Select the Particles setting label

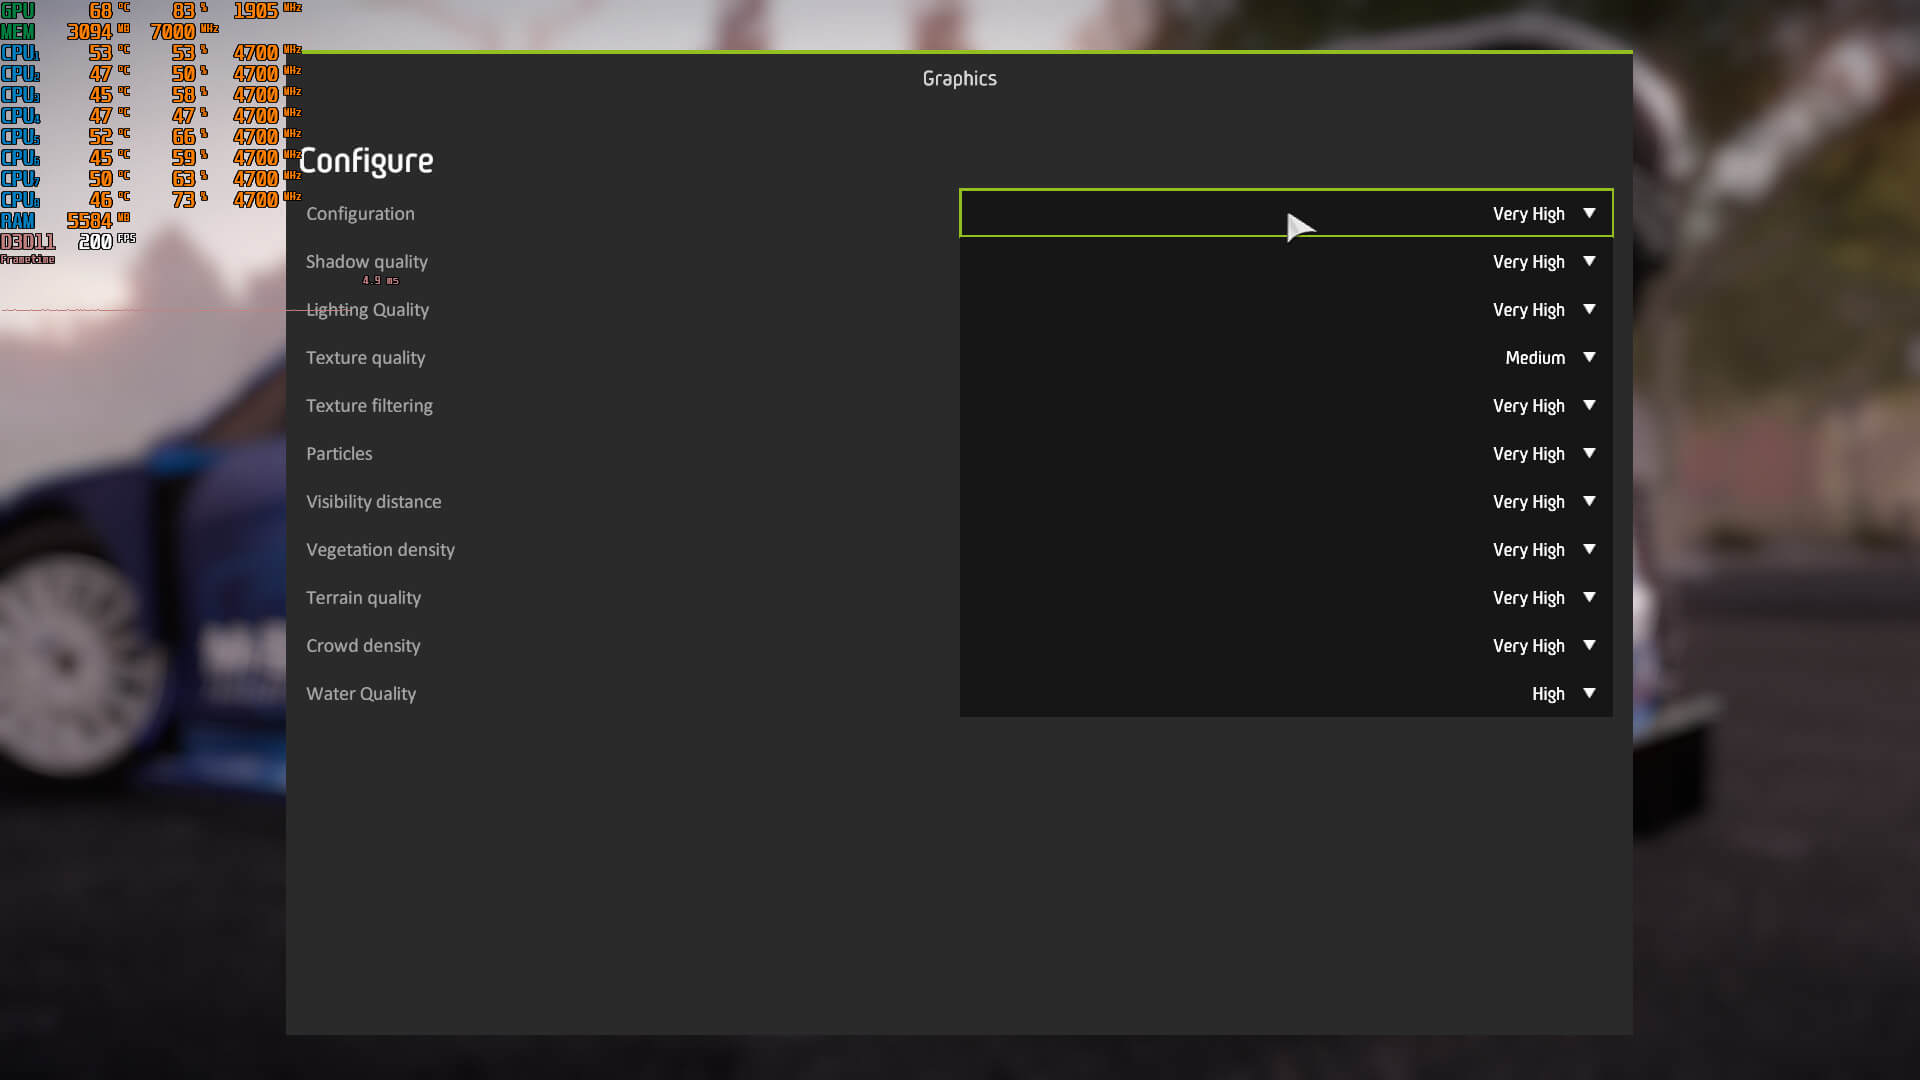point(339,454)
